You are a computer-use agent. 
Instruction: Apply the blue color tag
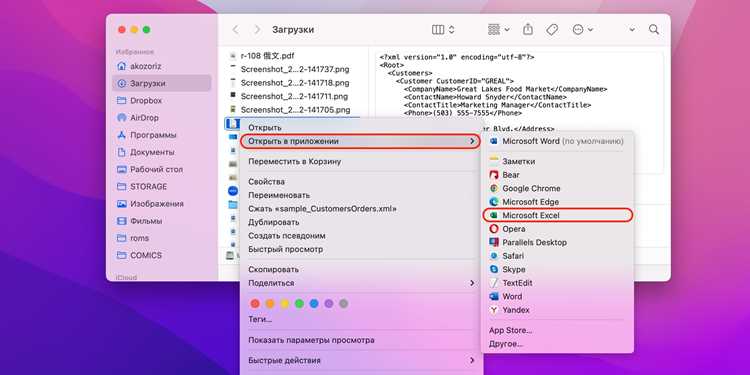(314, 304)
